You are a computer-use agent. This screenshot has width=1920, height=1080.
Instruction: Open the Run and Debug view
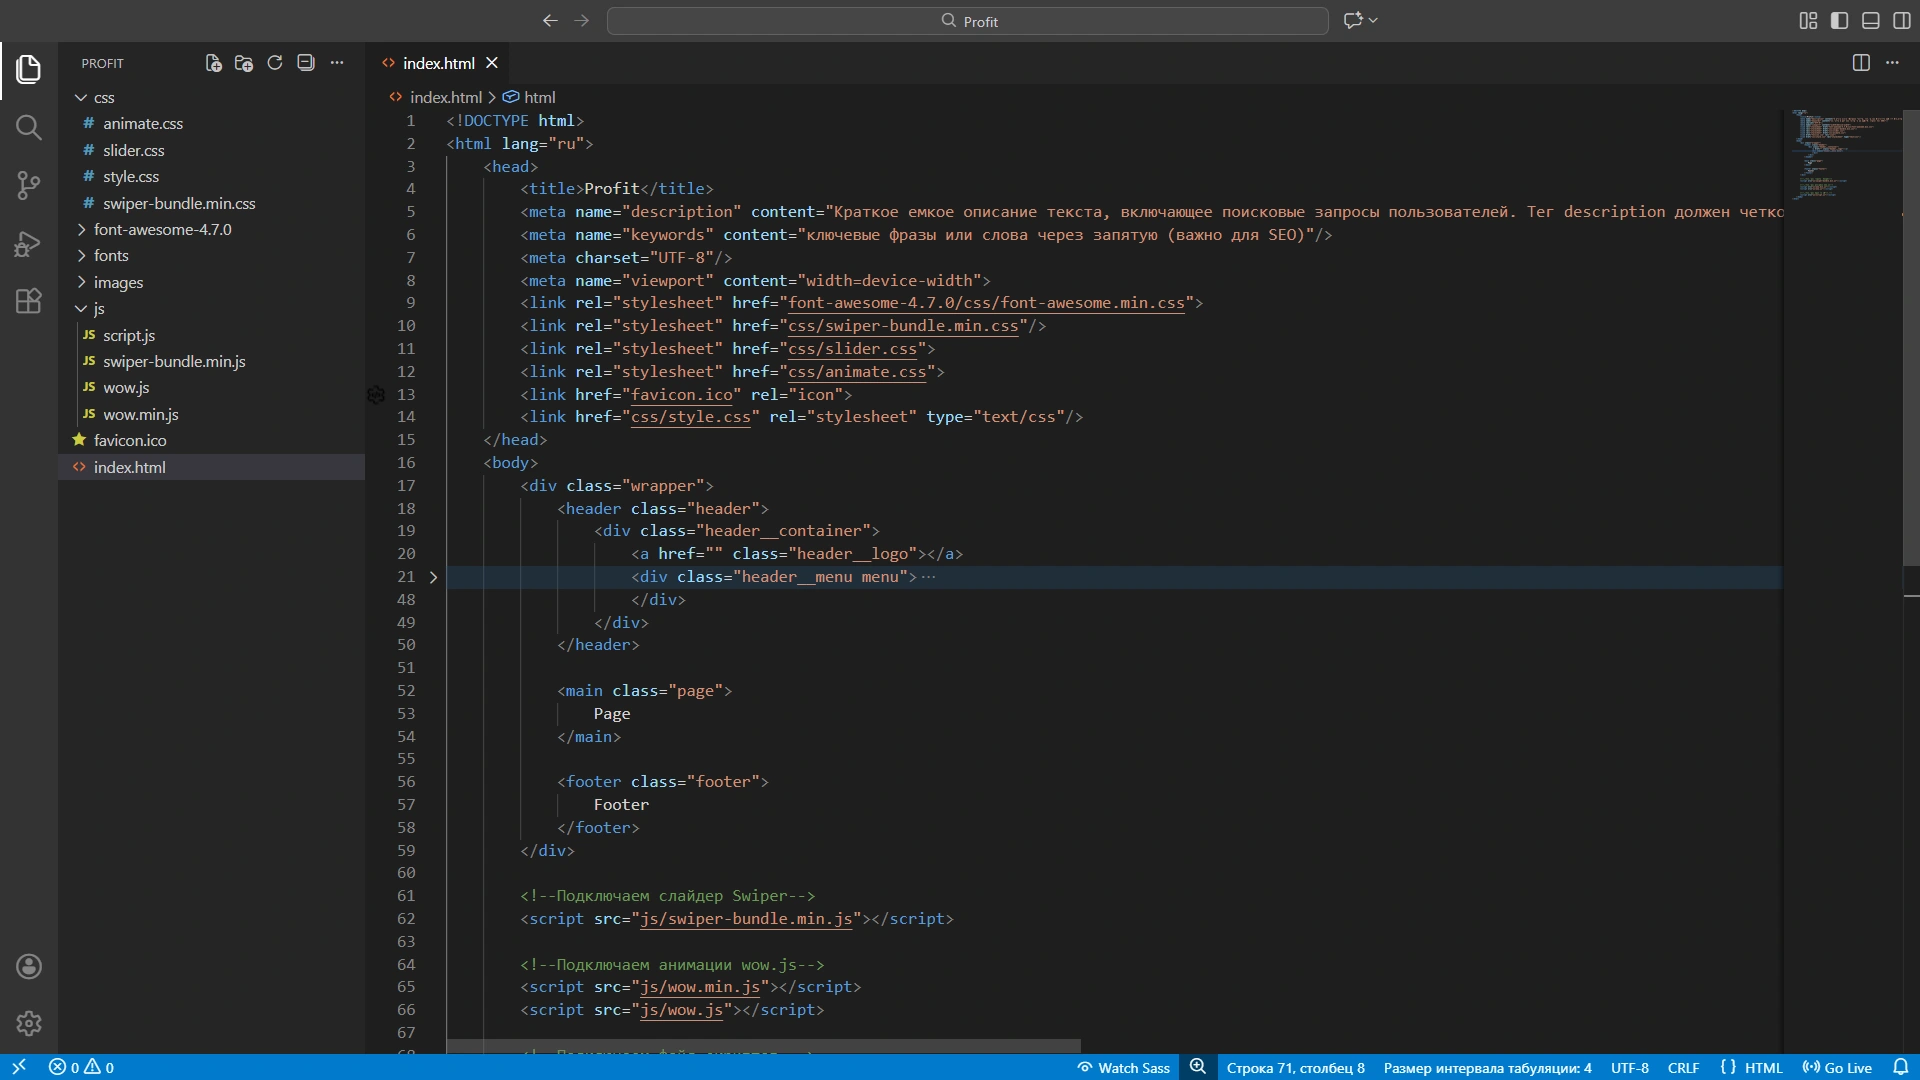(28, 243)
